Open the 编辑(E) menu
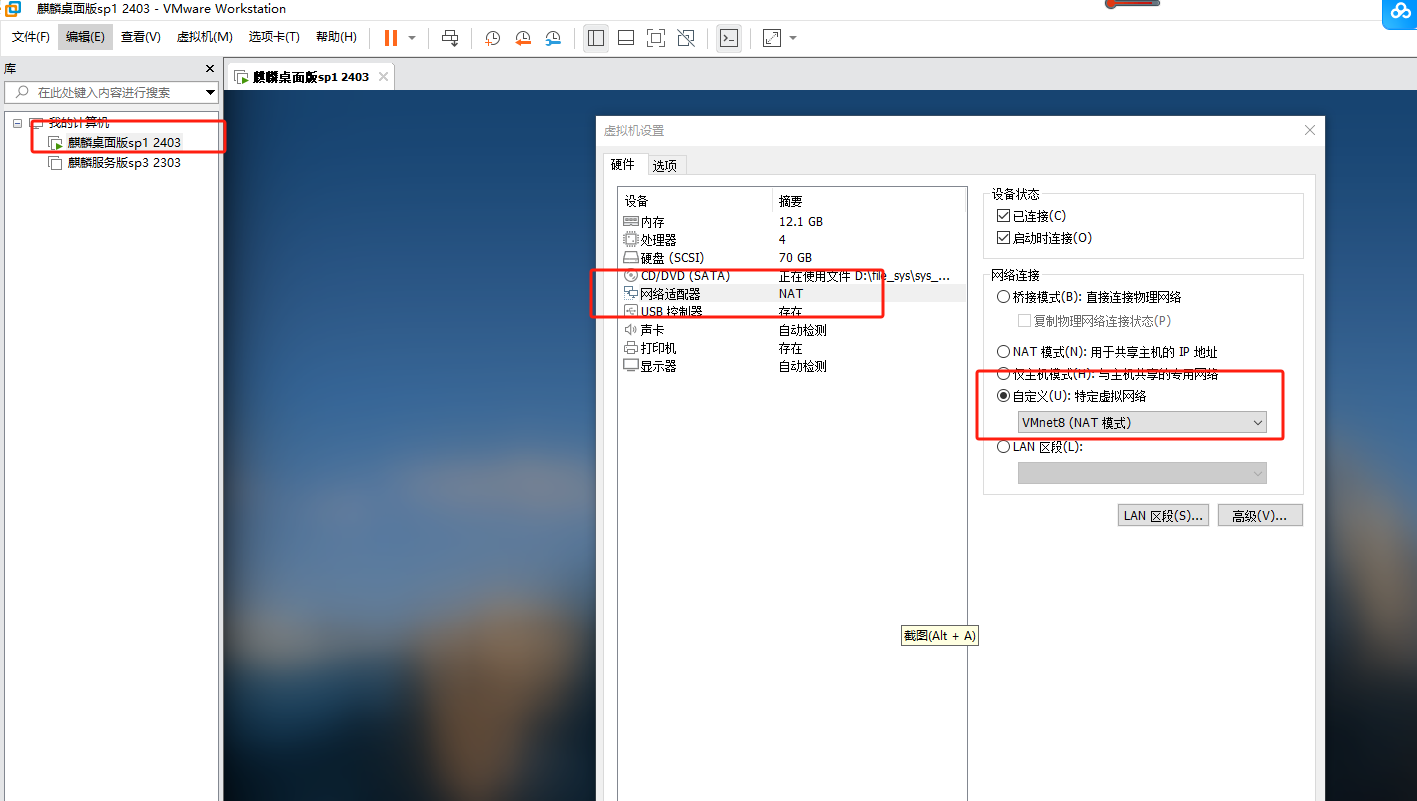Viewport: 1417px width, 801px height. coord(85,37)
